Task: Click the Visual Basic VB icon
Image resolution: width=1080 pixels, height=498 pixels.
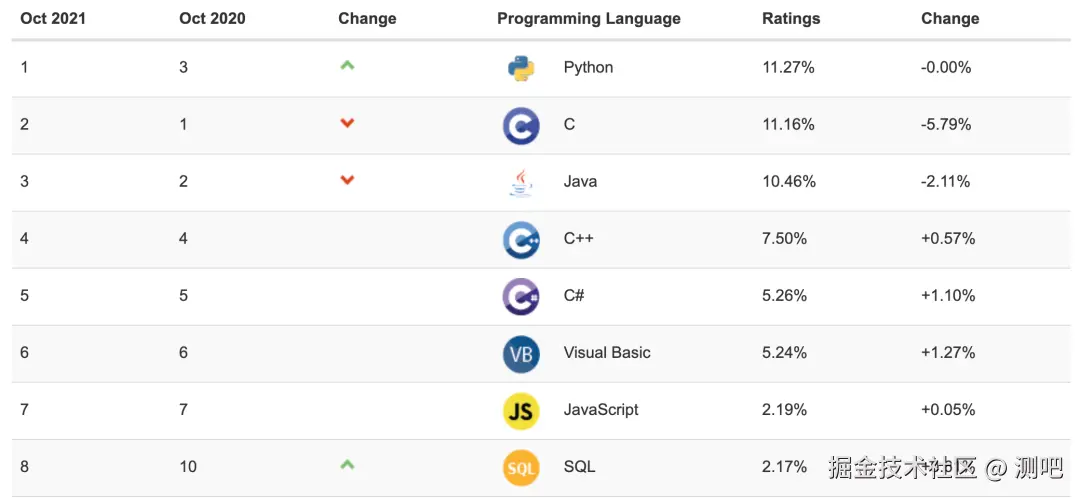Action: pos(521,353)
